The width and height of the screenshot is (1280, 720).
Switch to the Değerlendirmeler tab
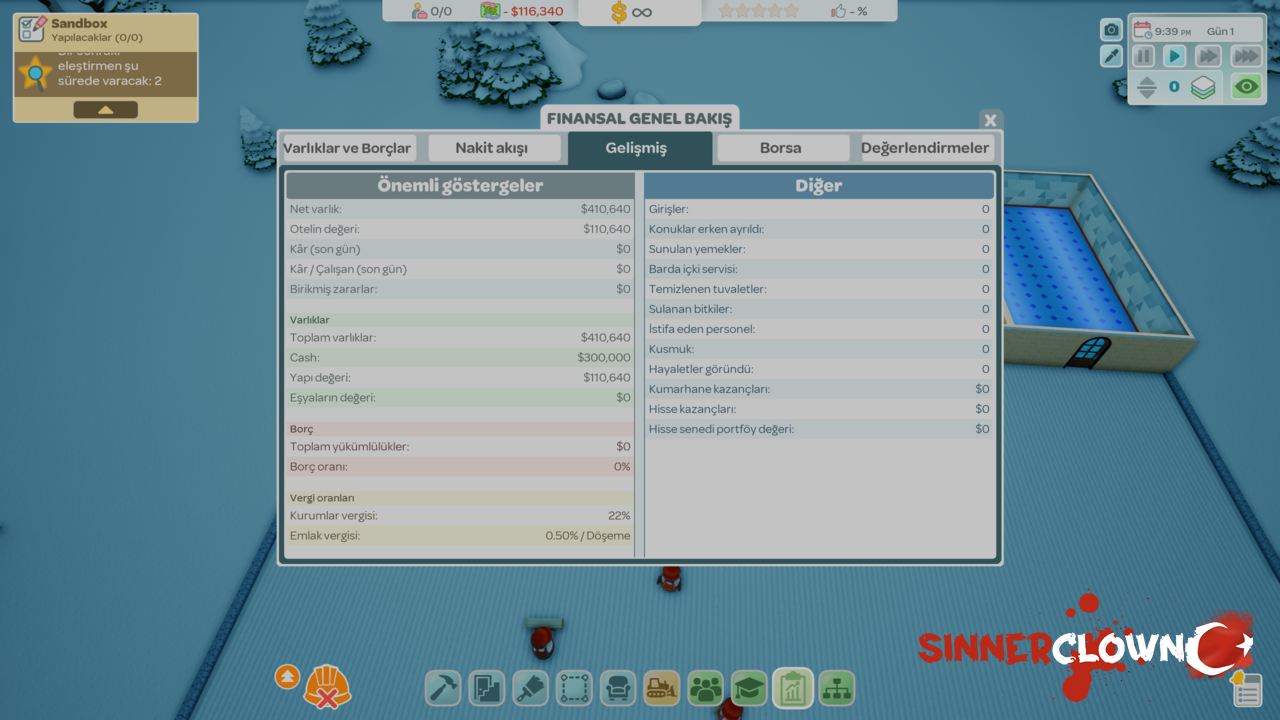click(926, 148)
